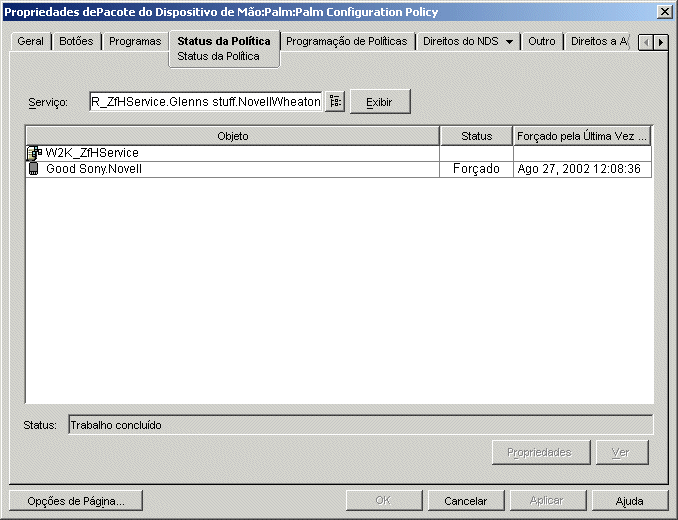Select the W2K_ZfHService row text

92,153
